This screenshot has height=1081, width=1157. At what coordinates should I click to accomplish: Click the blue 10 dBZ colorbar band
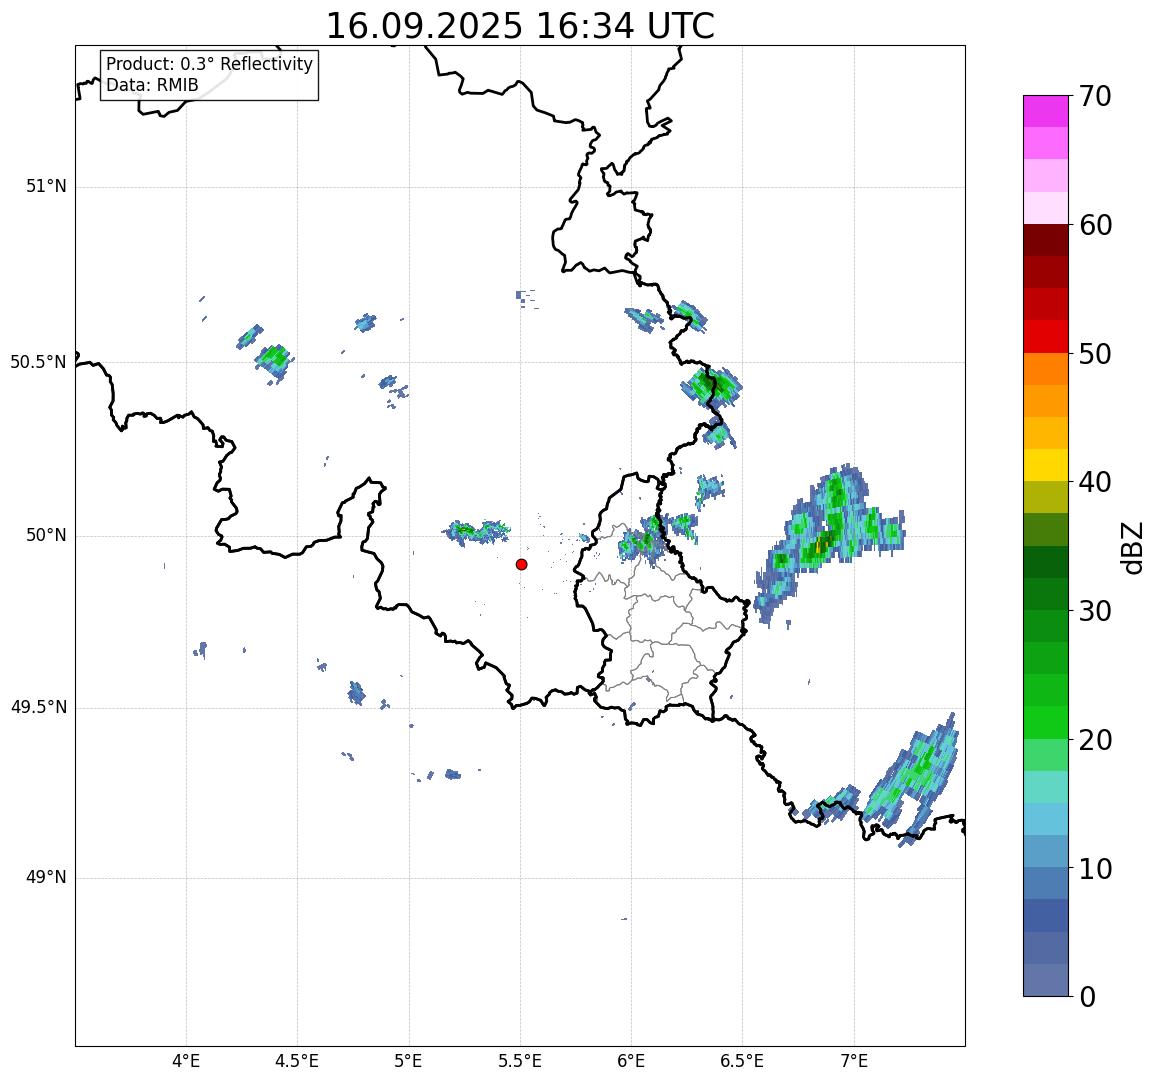tap(1046, 851)
